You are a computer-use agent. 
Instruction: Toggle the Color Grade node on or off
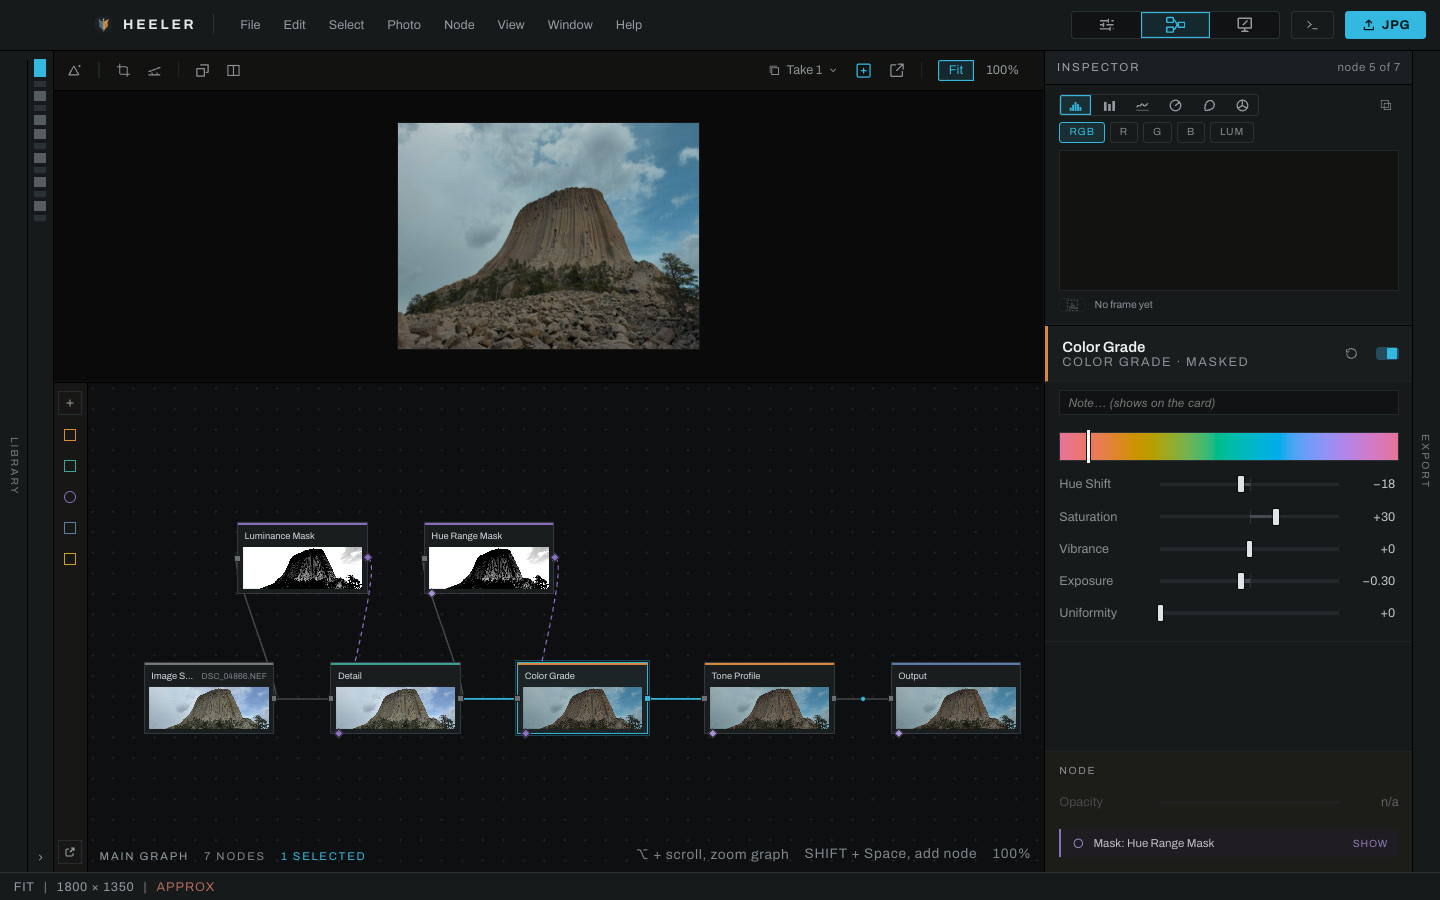[1387, 353]
